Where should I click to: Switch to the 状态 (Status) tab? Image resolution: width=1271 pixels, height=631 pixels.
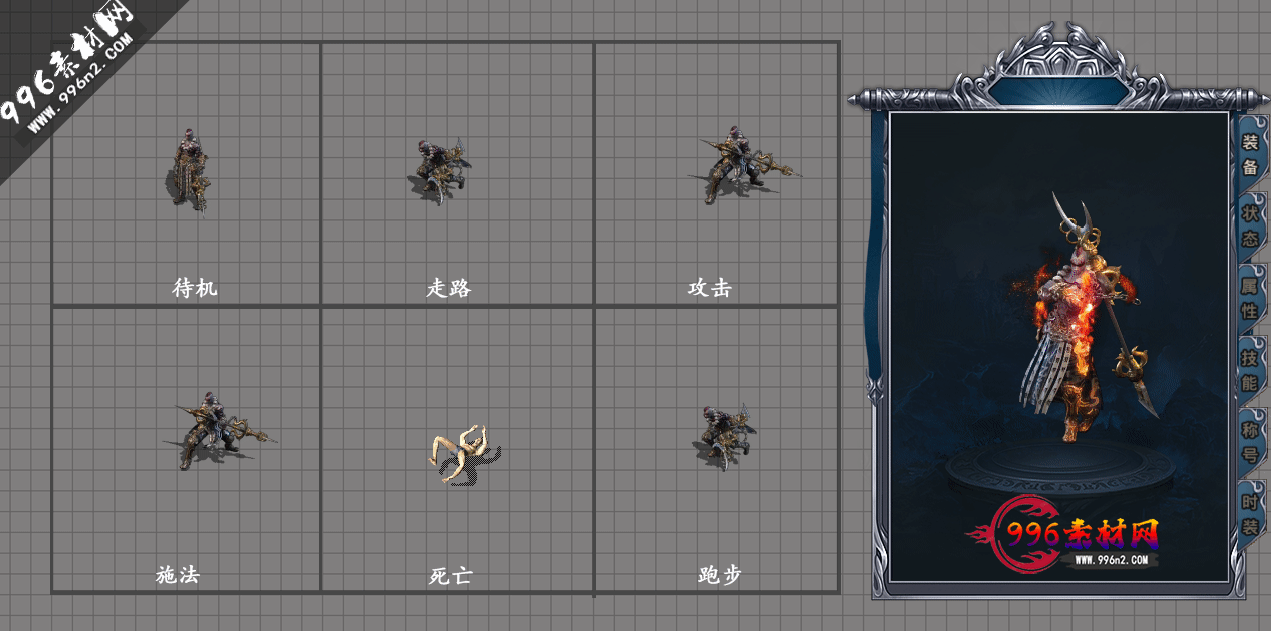1250,227
